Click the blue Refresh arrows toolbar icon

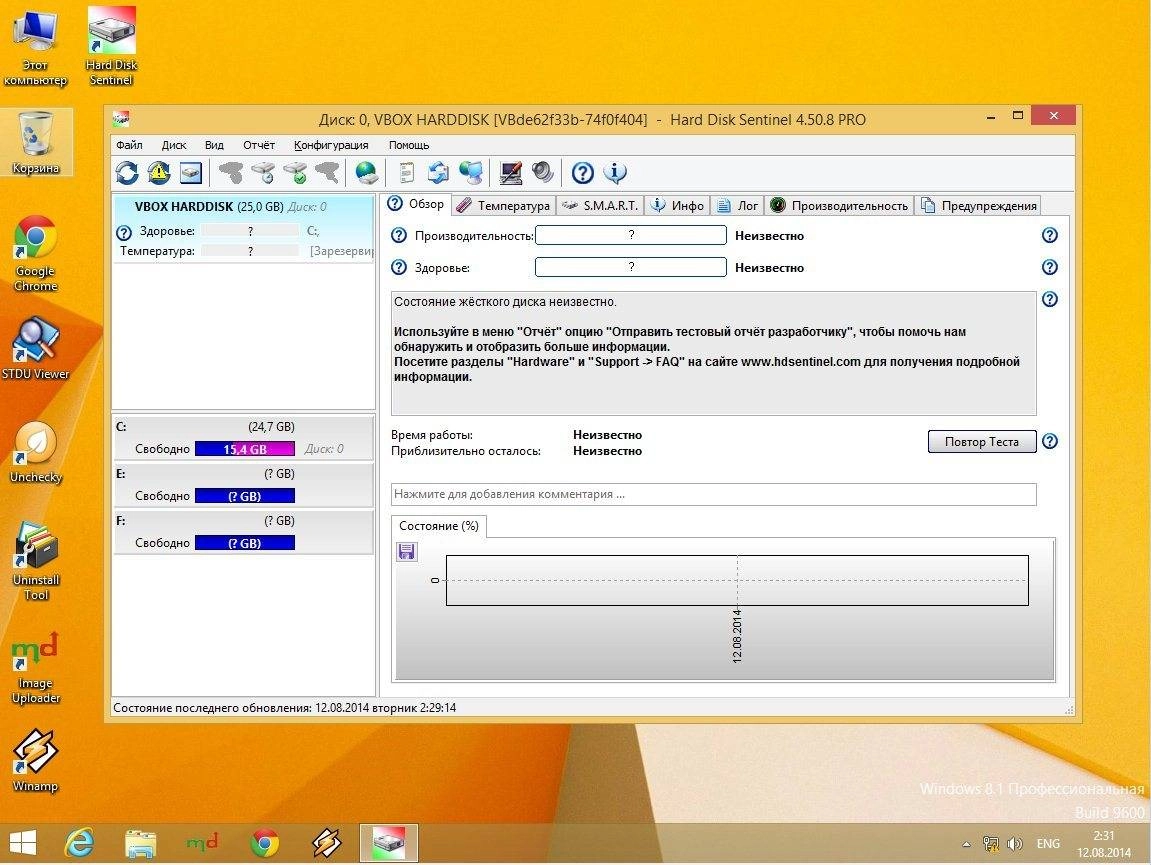click(127, 173)
